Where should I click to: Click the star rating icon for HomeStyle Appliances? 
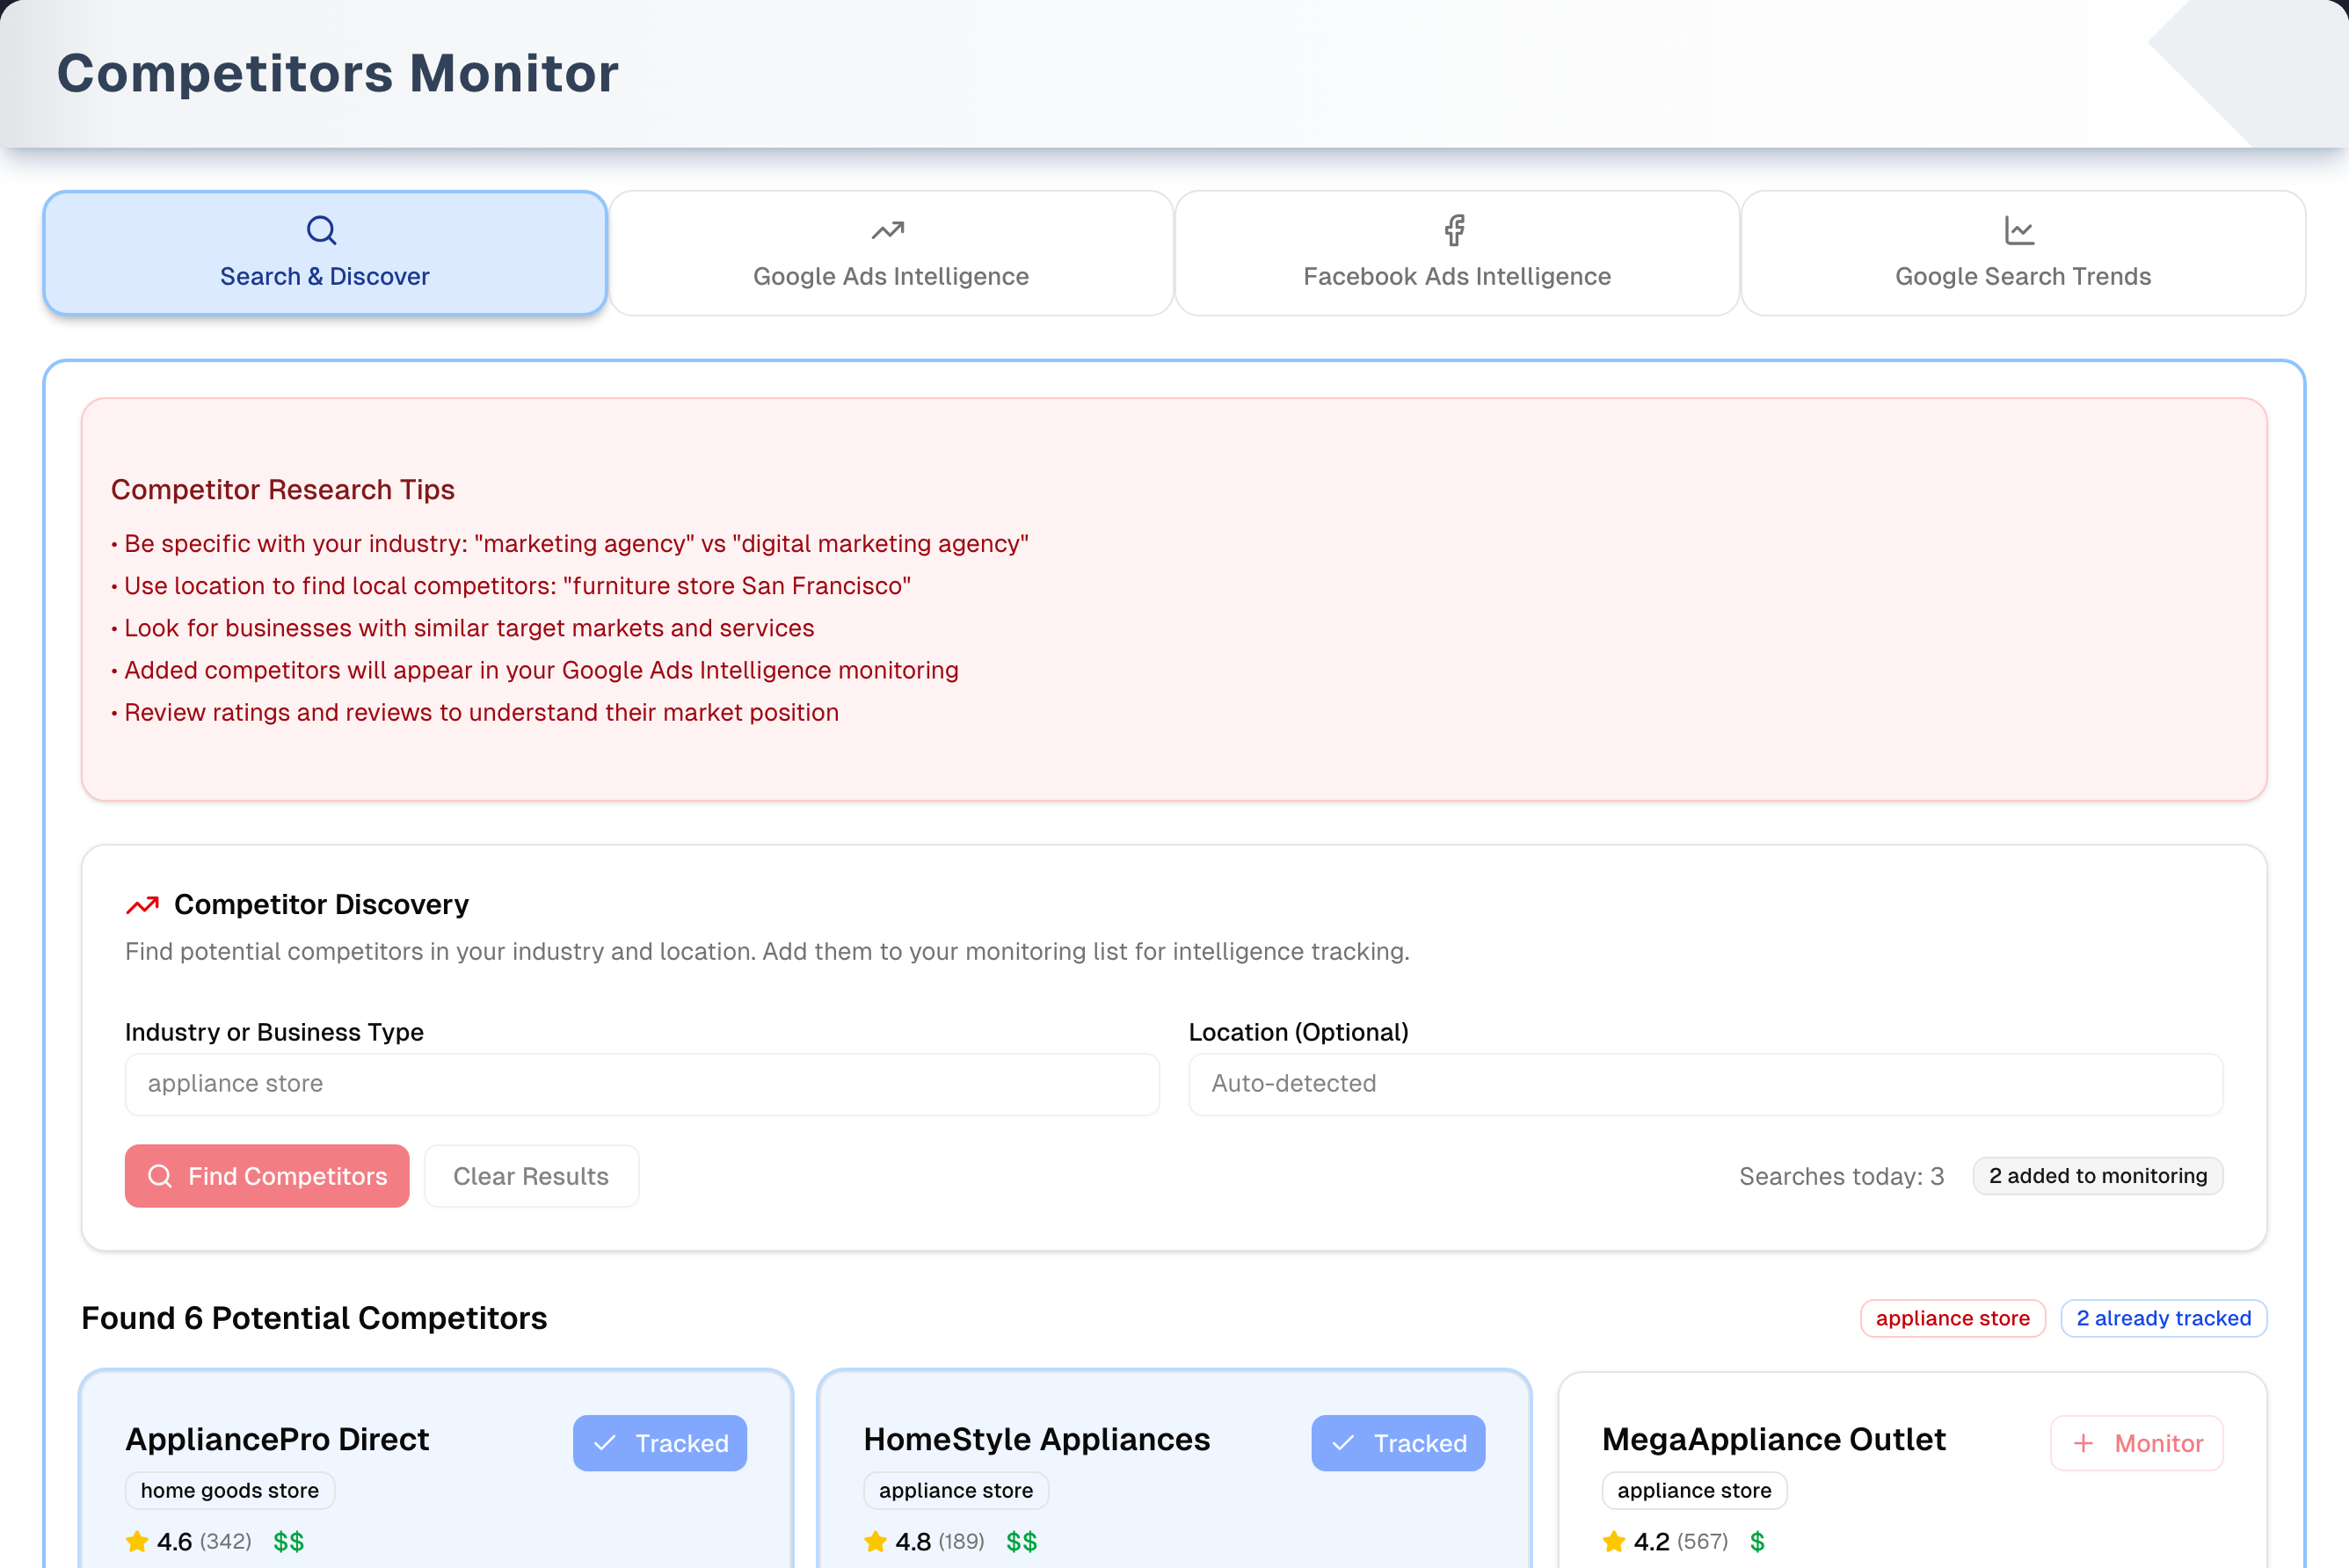875,1541
